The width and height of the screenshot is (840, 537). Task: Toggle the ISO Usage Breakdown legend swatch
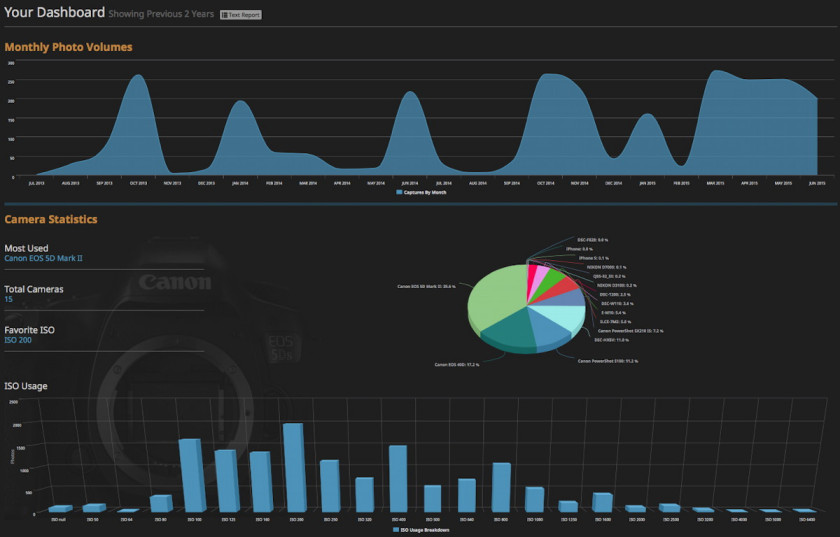point(396,529)
